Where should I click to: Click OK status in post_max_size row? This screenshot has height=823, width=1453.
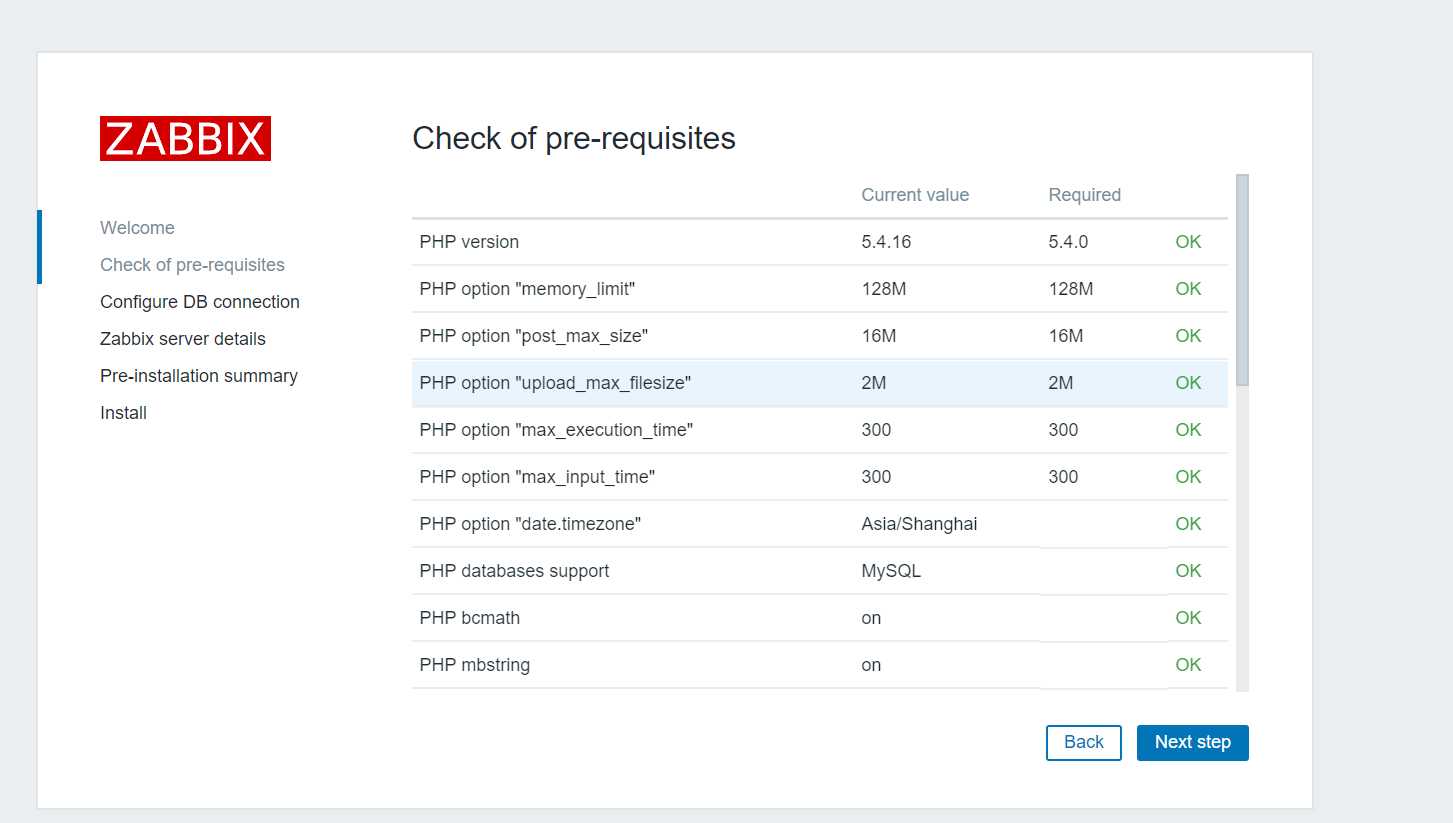point(1188,336)
